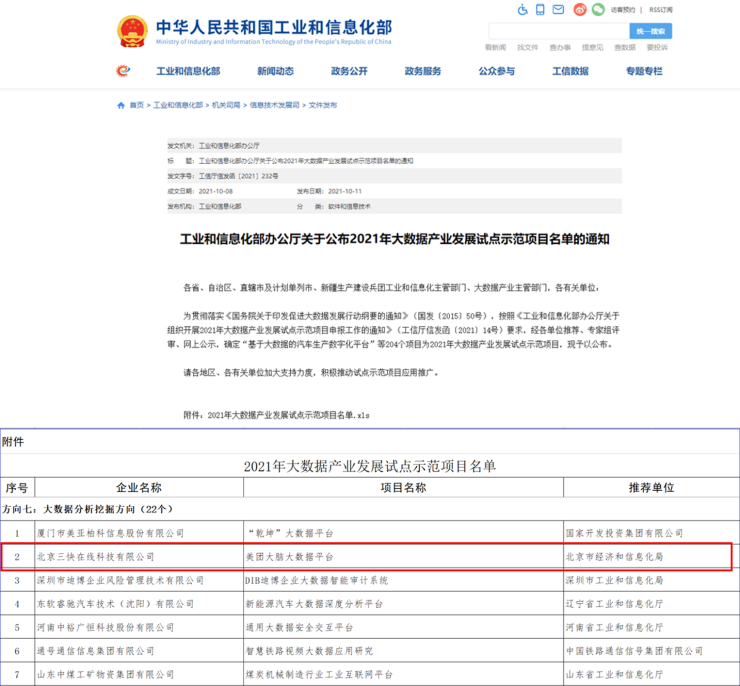Open the 政务公开 navigation menu
The width and height of the screenshot is (740, 686).
click(349, 72)
